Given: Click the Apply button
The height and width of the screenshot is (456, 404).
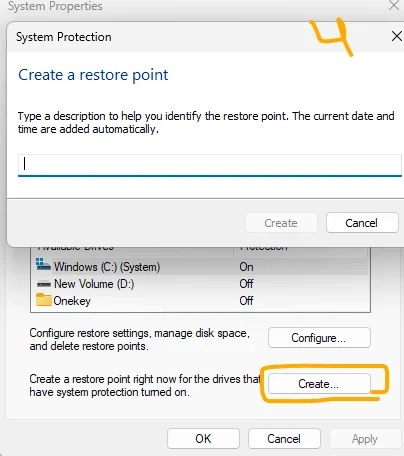Looking at the screenshot, I should (x=365, y=439).
